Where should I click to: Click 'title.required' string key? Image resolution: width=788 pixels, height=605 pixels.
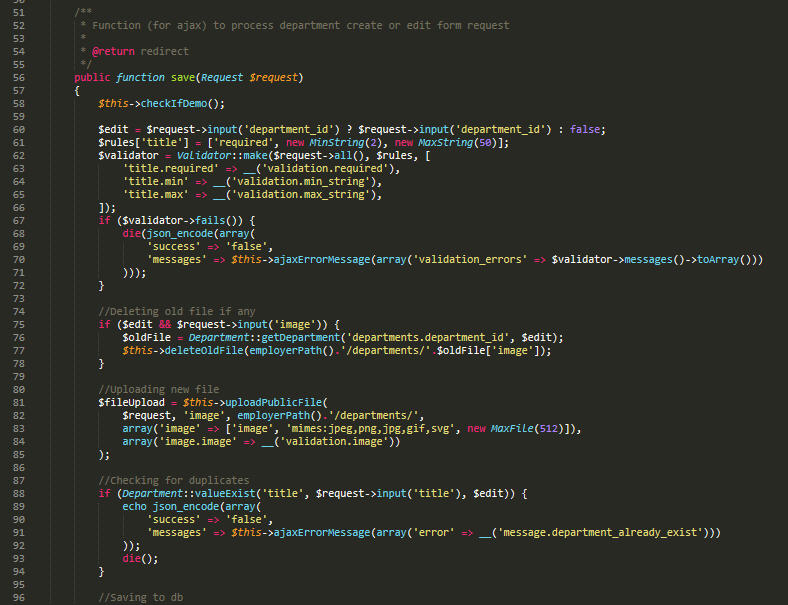pyautogui.click(x=171, y=169)
